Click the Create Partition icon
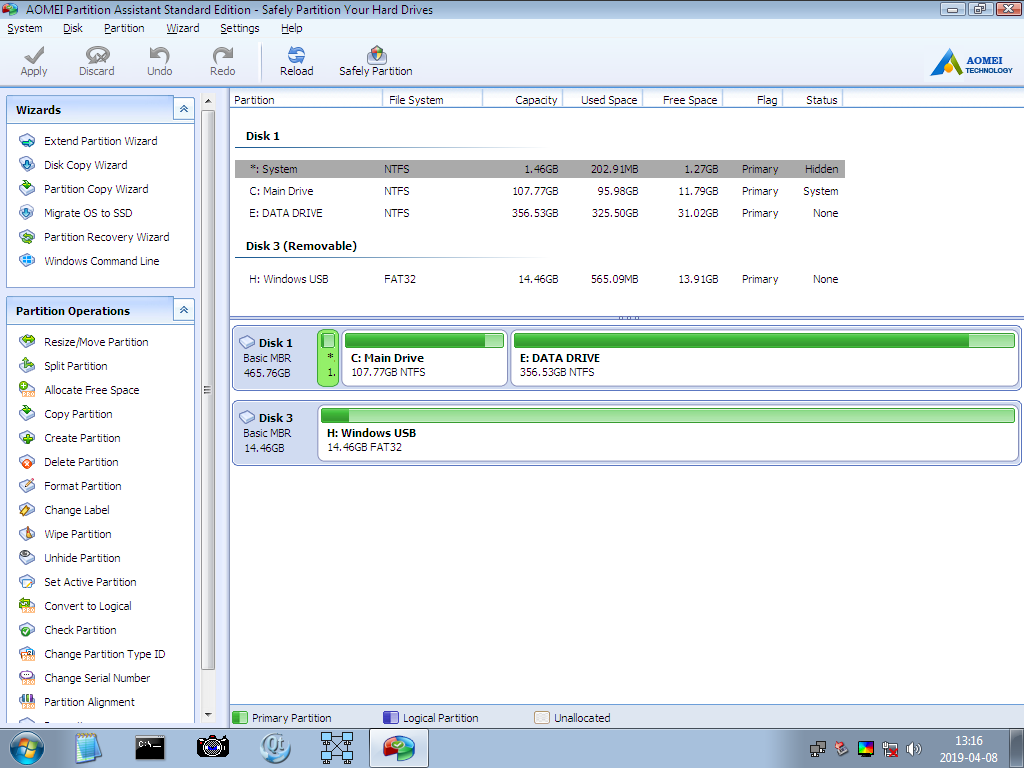Image resolution: width=1024 pixels, height=768 pixels. tap(27, 438)
